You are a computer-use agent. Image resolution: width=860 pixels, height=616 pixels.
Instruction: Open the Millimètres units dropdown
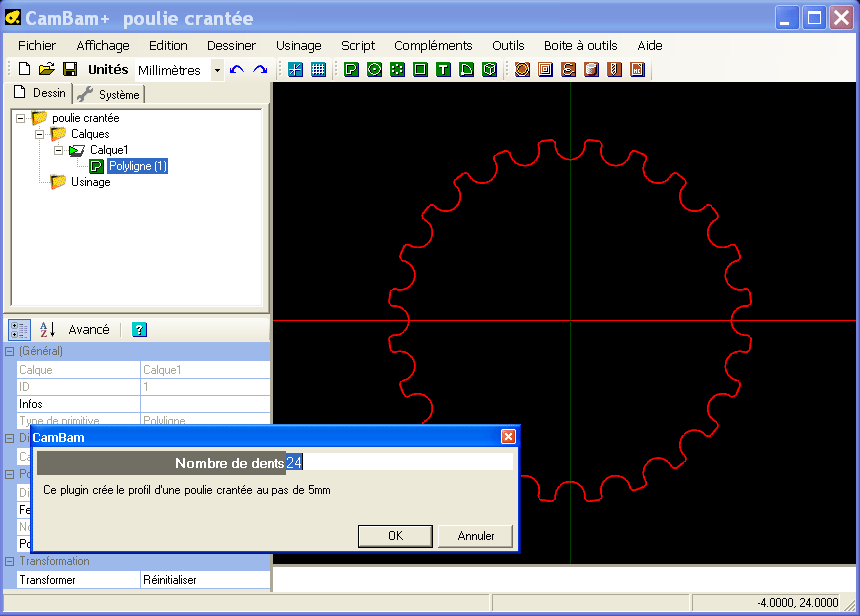(217, 70)
